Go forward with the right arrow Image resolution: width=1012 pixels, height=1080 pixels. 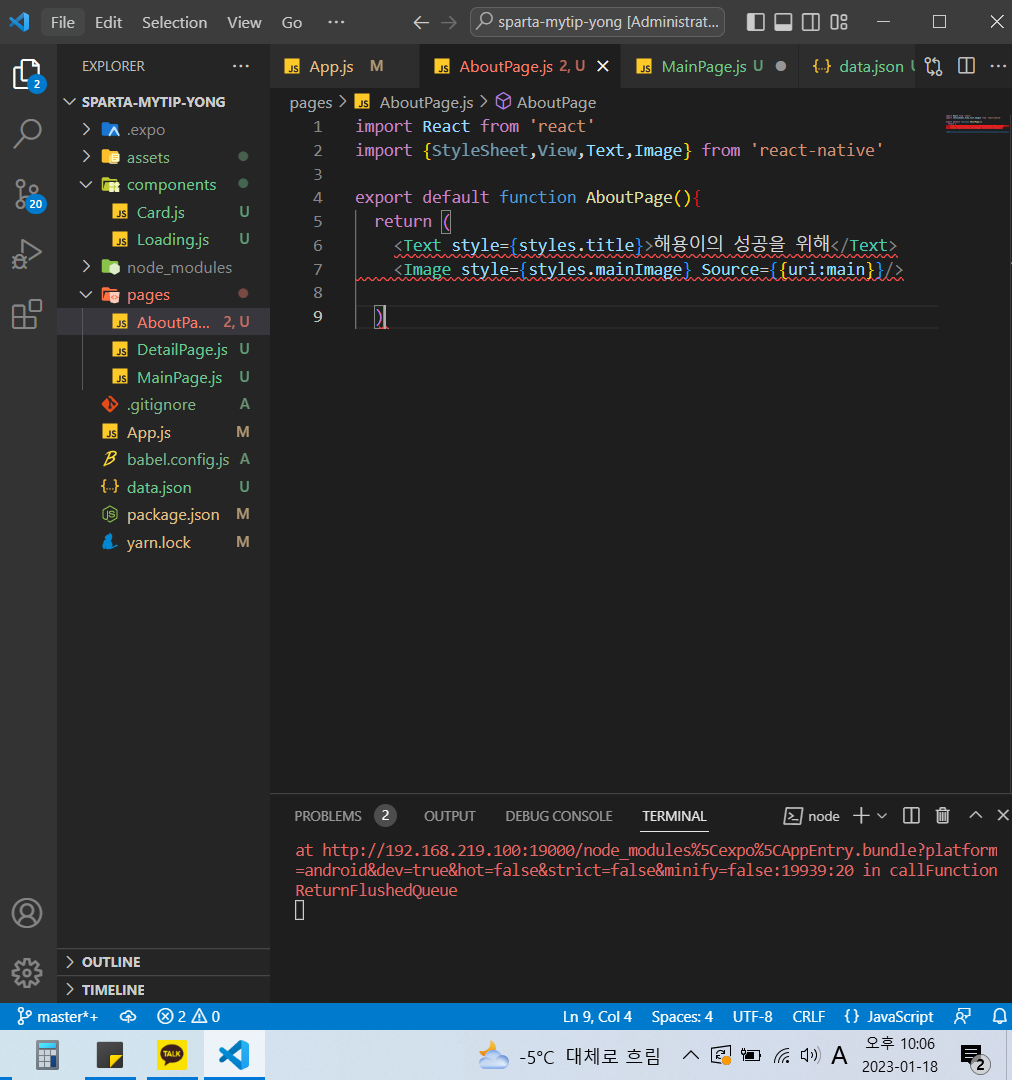[x=449, y=23]
